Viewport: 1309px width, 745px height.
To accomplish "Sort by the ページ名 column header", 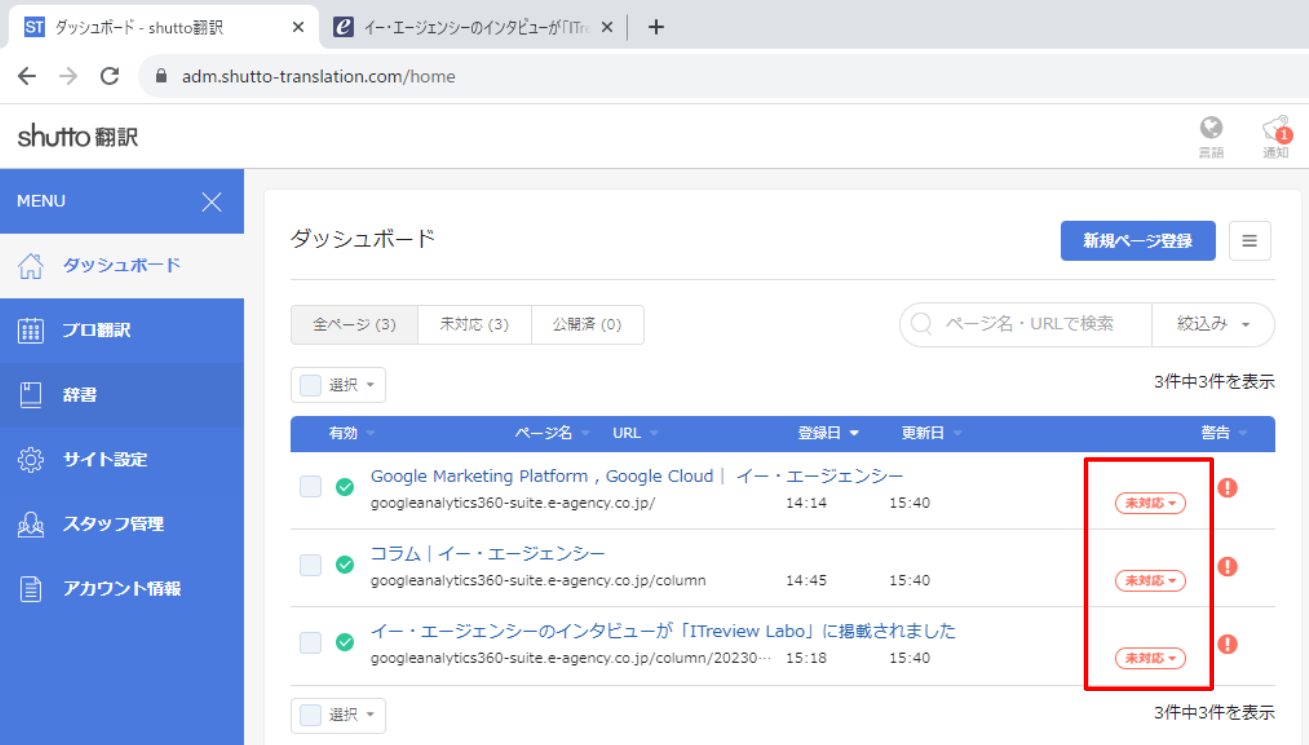I will pyautogui.click(x=552, y=433).
